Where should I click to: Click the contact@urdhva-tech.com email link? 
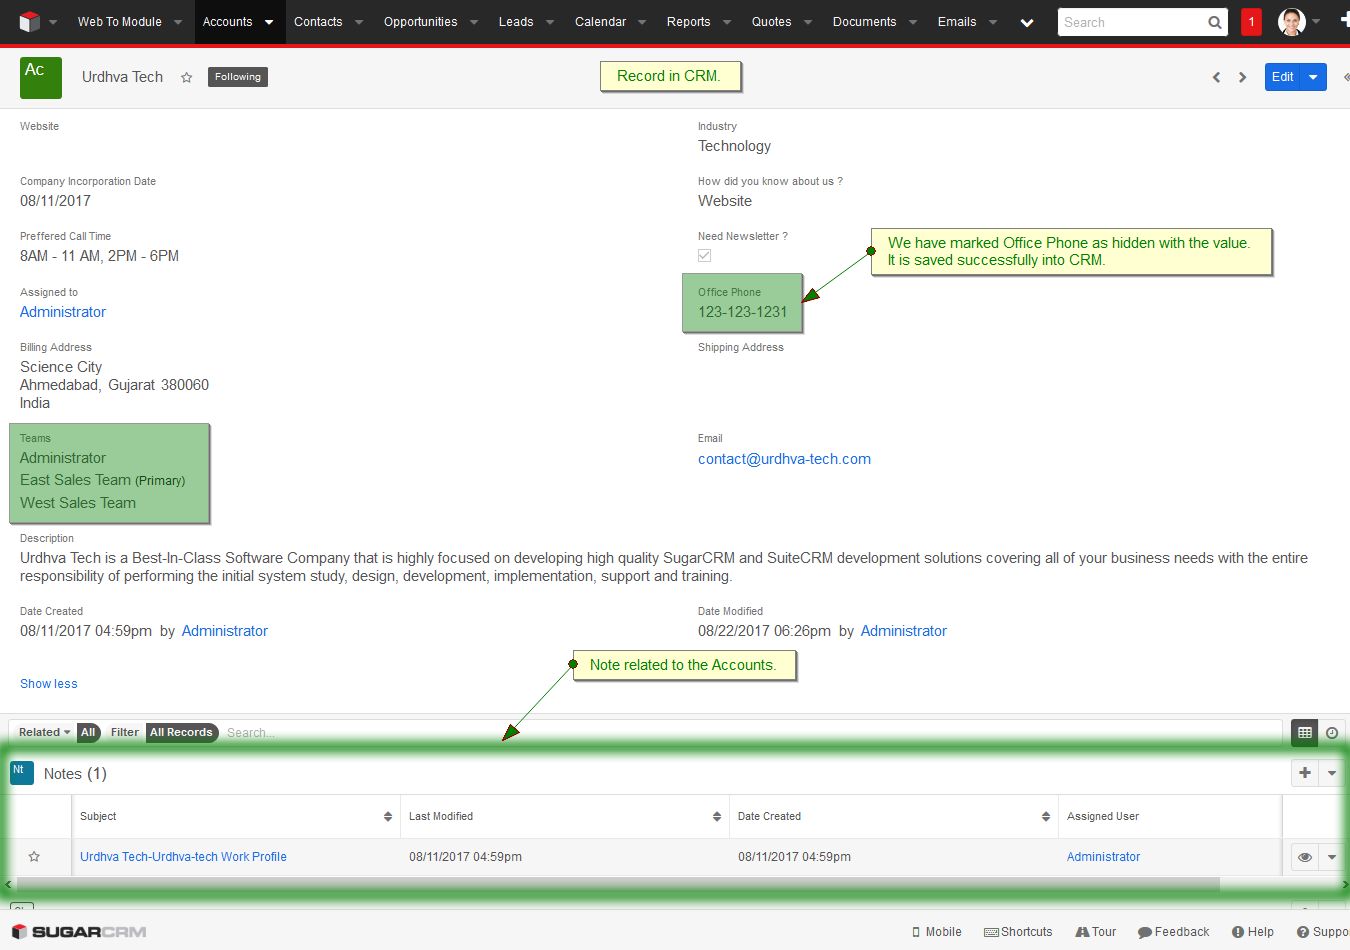click(x=784, y=459)
